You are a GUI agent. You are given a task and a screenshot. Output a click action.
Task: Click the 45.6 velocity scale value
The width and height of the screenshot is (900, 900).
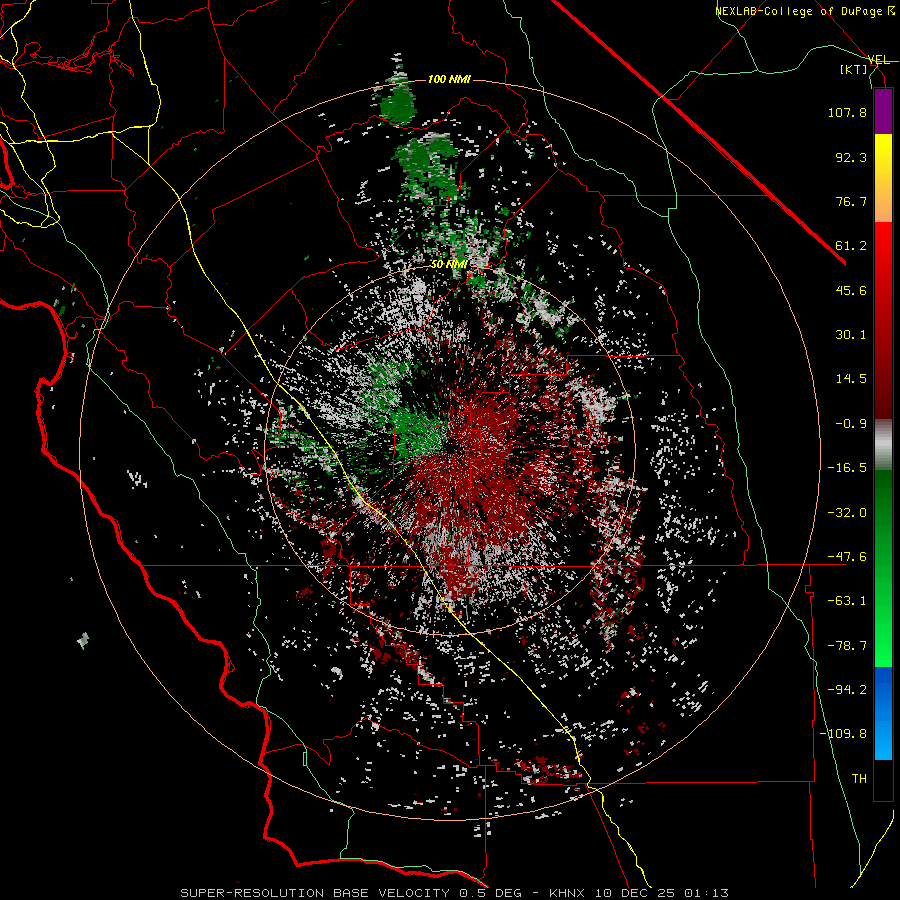coord(851,290)
